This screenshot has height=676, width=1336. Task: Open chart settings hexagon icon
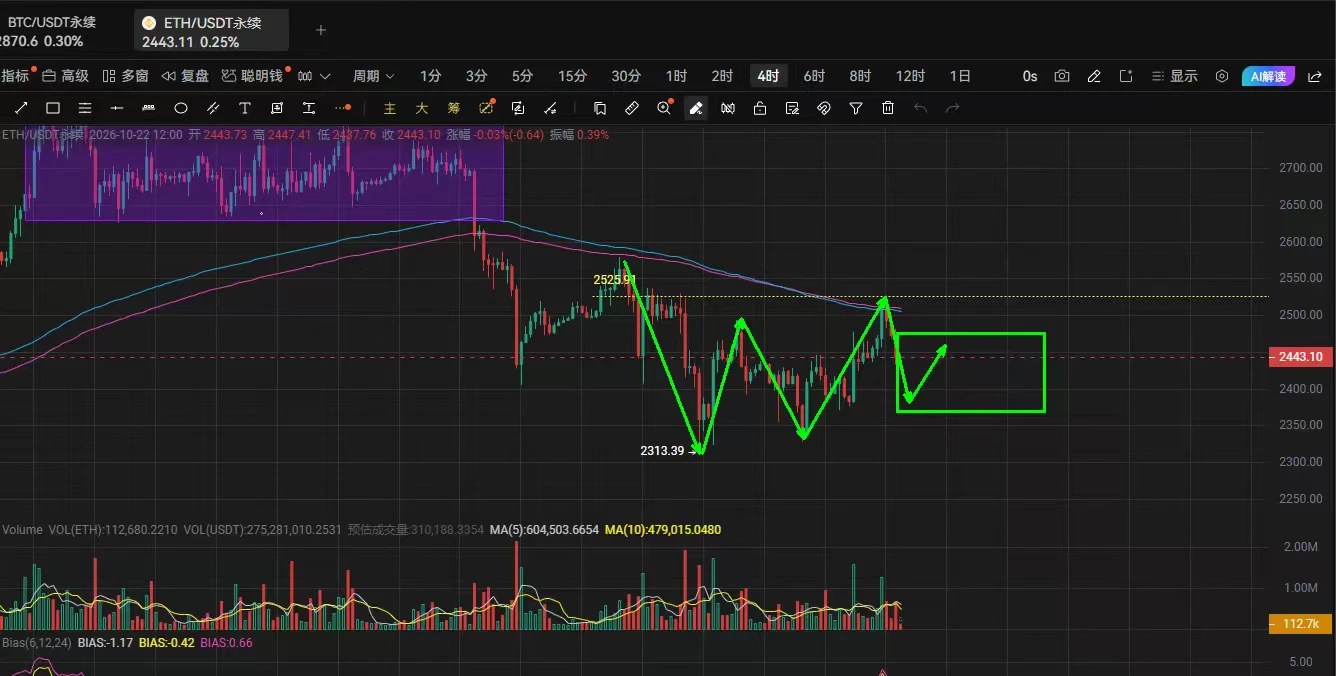[1222, 76]
